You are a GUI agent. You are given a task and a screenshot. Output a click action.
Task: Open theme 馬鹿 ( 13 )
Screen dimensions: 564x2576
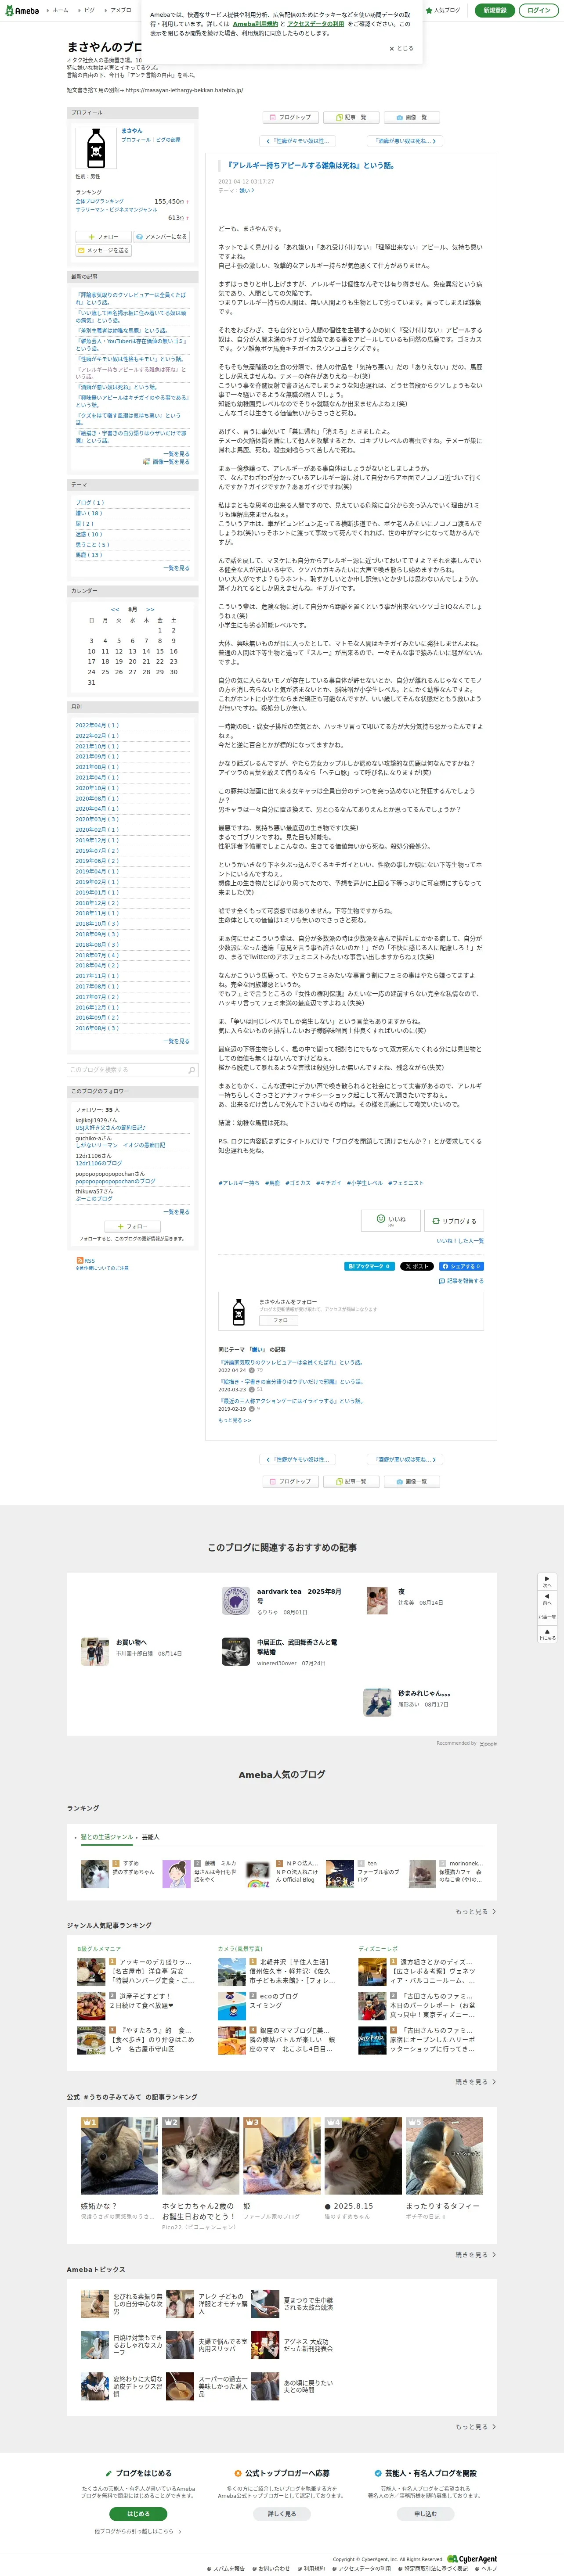coord(89,555)
